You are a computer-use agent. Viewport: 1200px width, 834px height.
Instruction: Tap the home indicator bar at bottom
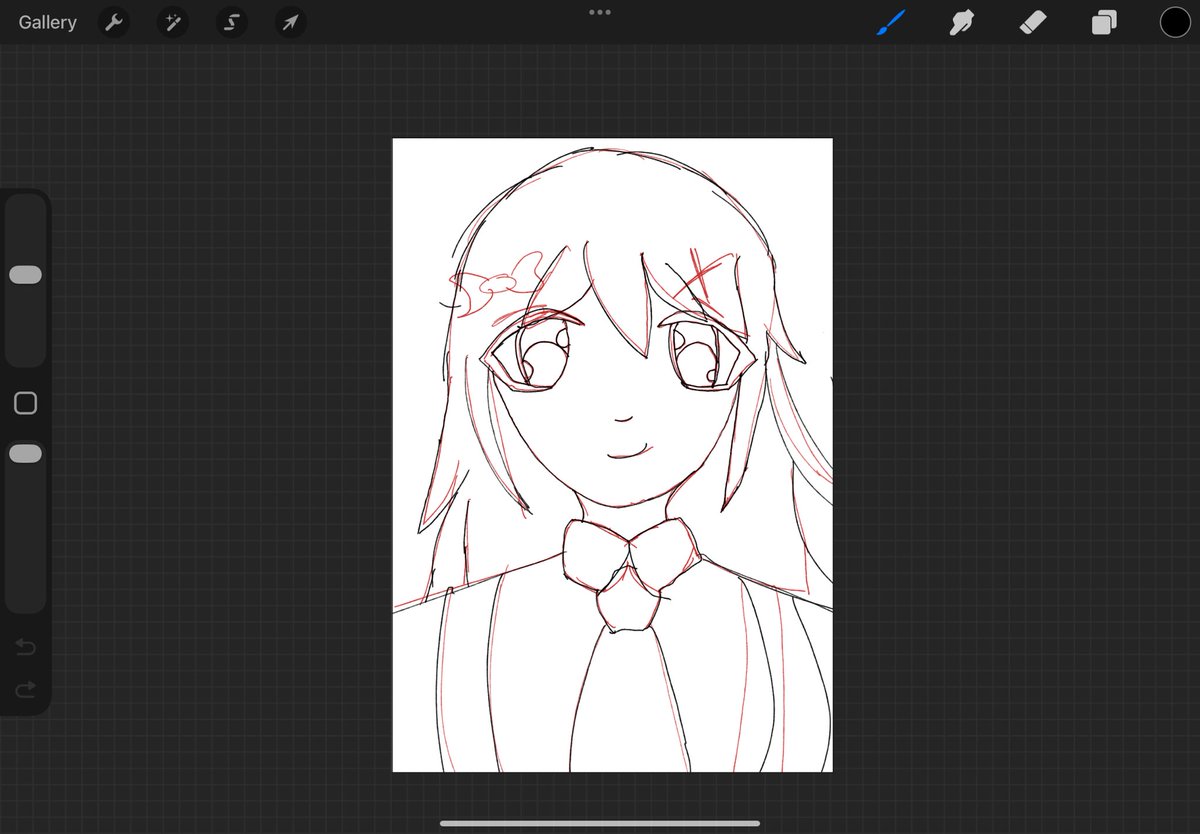tap(600, 824)
